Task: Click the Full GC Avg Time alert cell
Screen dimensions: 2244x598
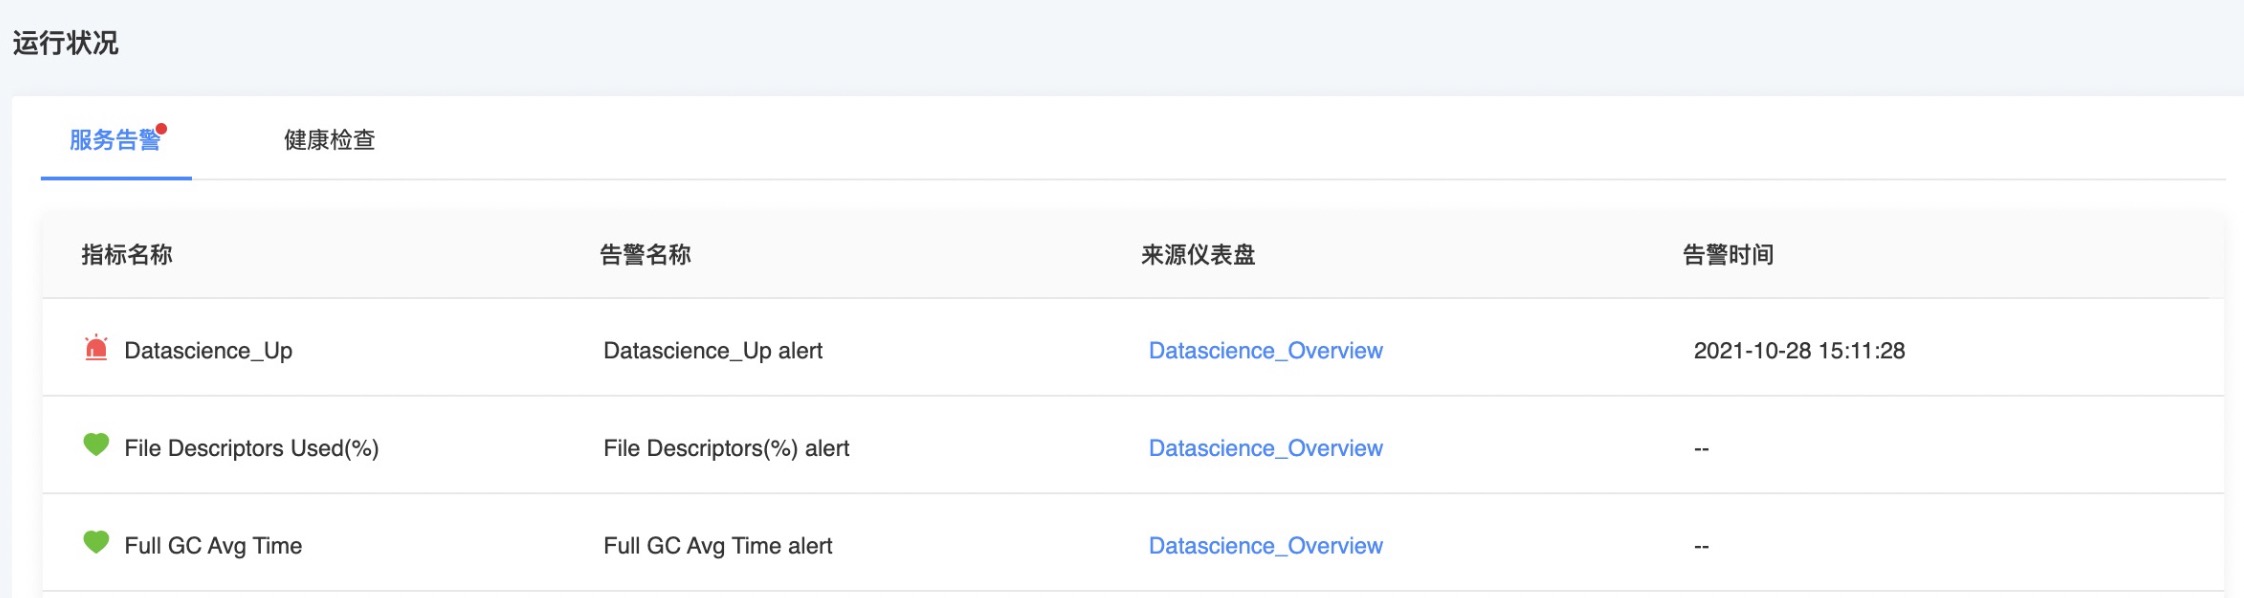Action: pyautogui.click(x=717, y=546)
